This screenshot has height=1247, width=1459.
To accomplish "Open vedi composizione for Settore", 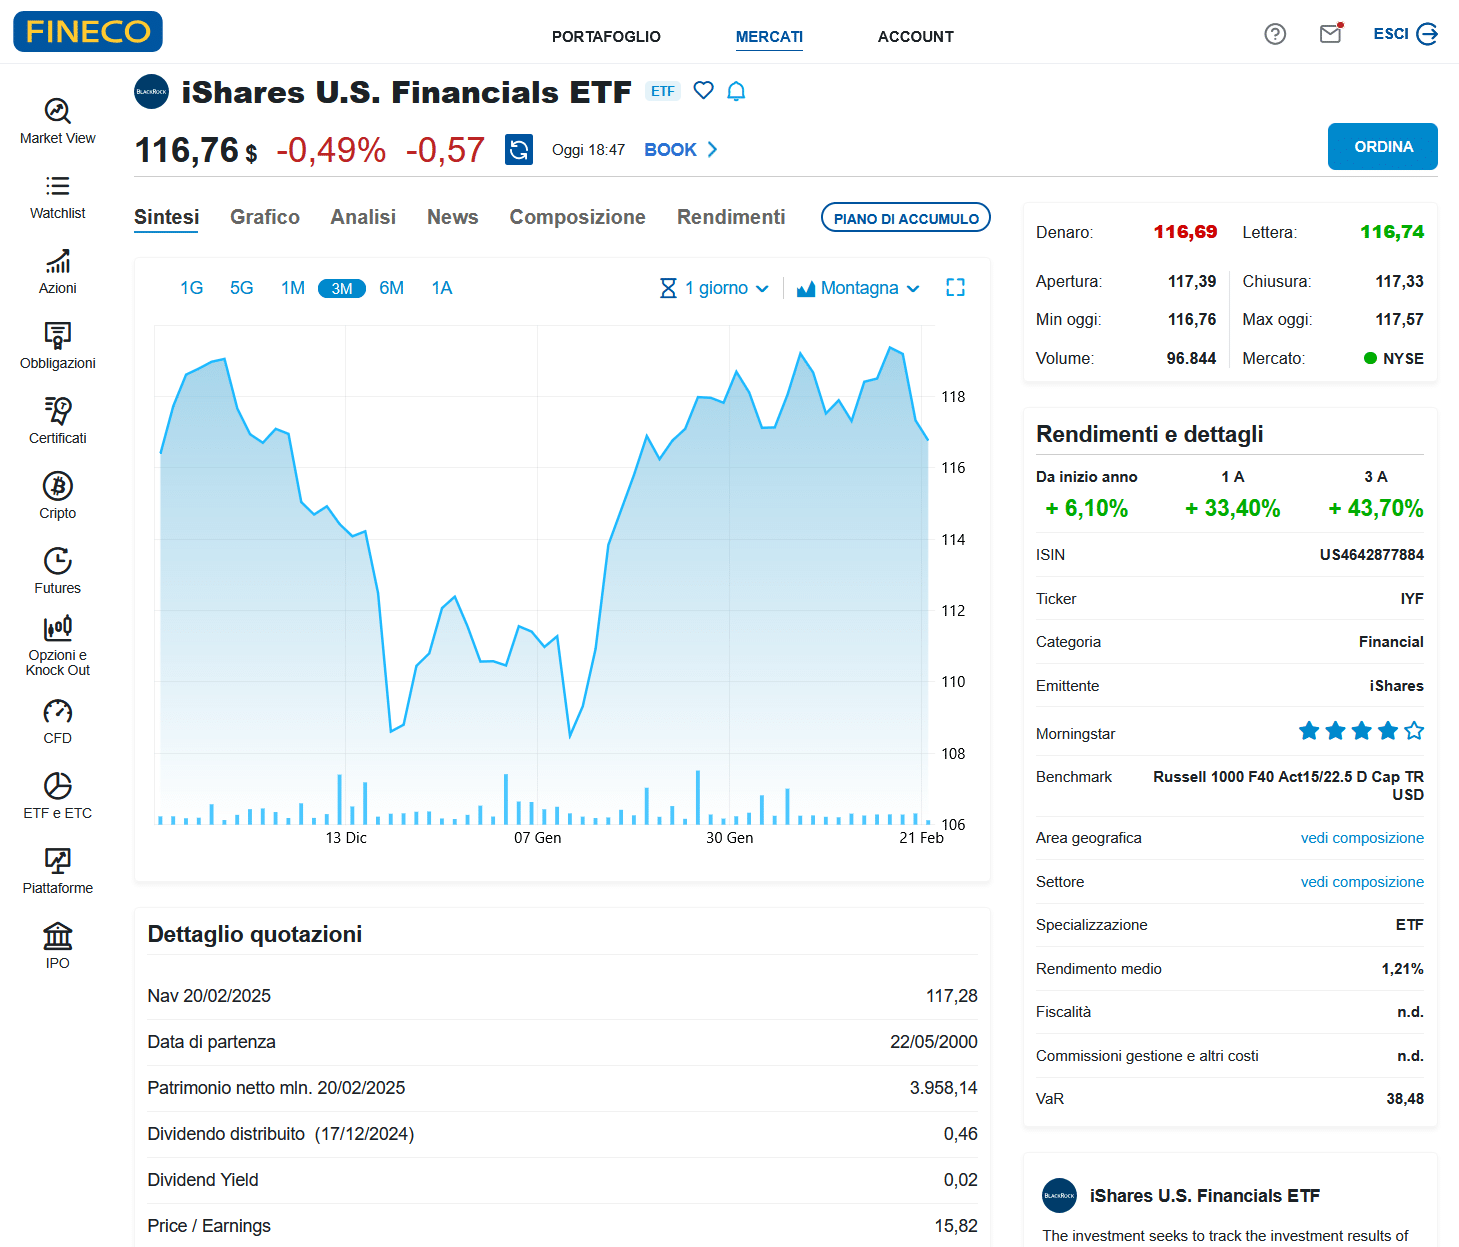I will [x=1362, y=882].
